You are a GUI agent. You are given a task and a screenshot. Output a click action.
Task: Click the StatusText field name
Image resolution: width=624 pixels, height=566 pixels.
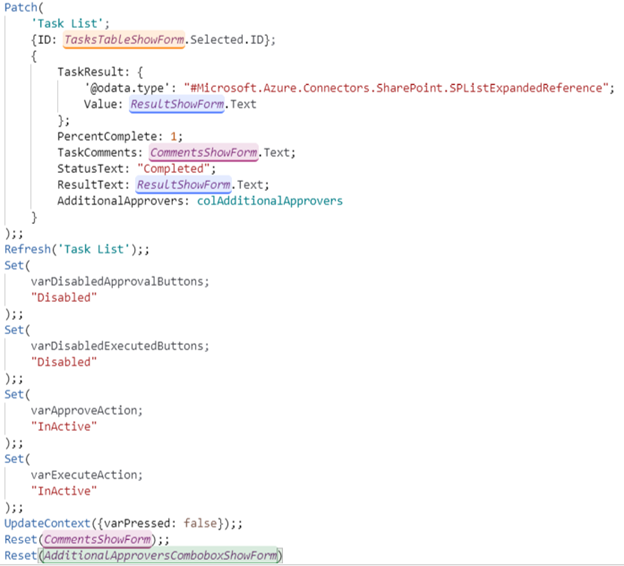tap(90, 168)
